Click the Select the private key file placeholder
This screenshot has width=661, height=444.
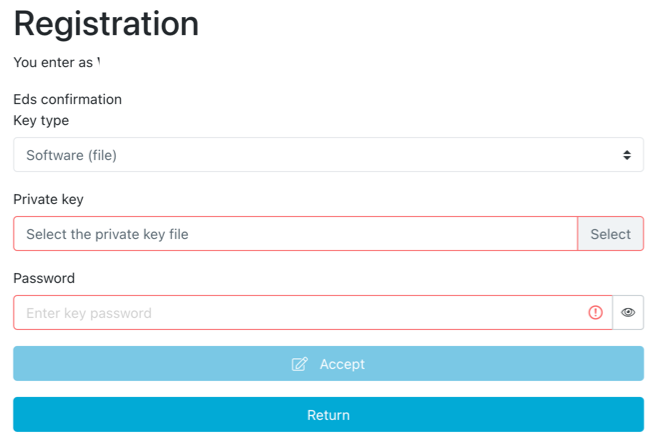107,234
